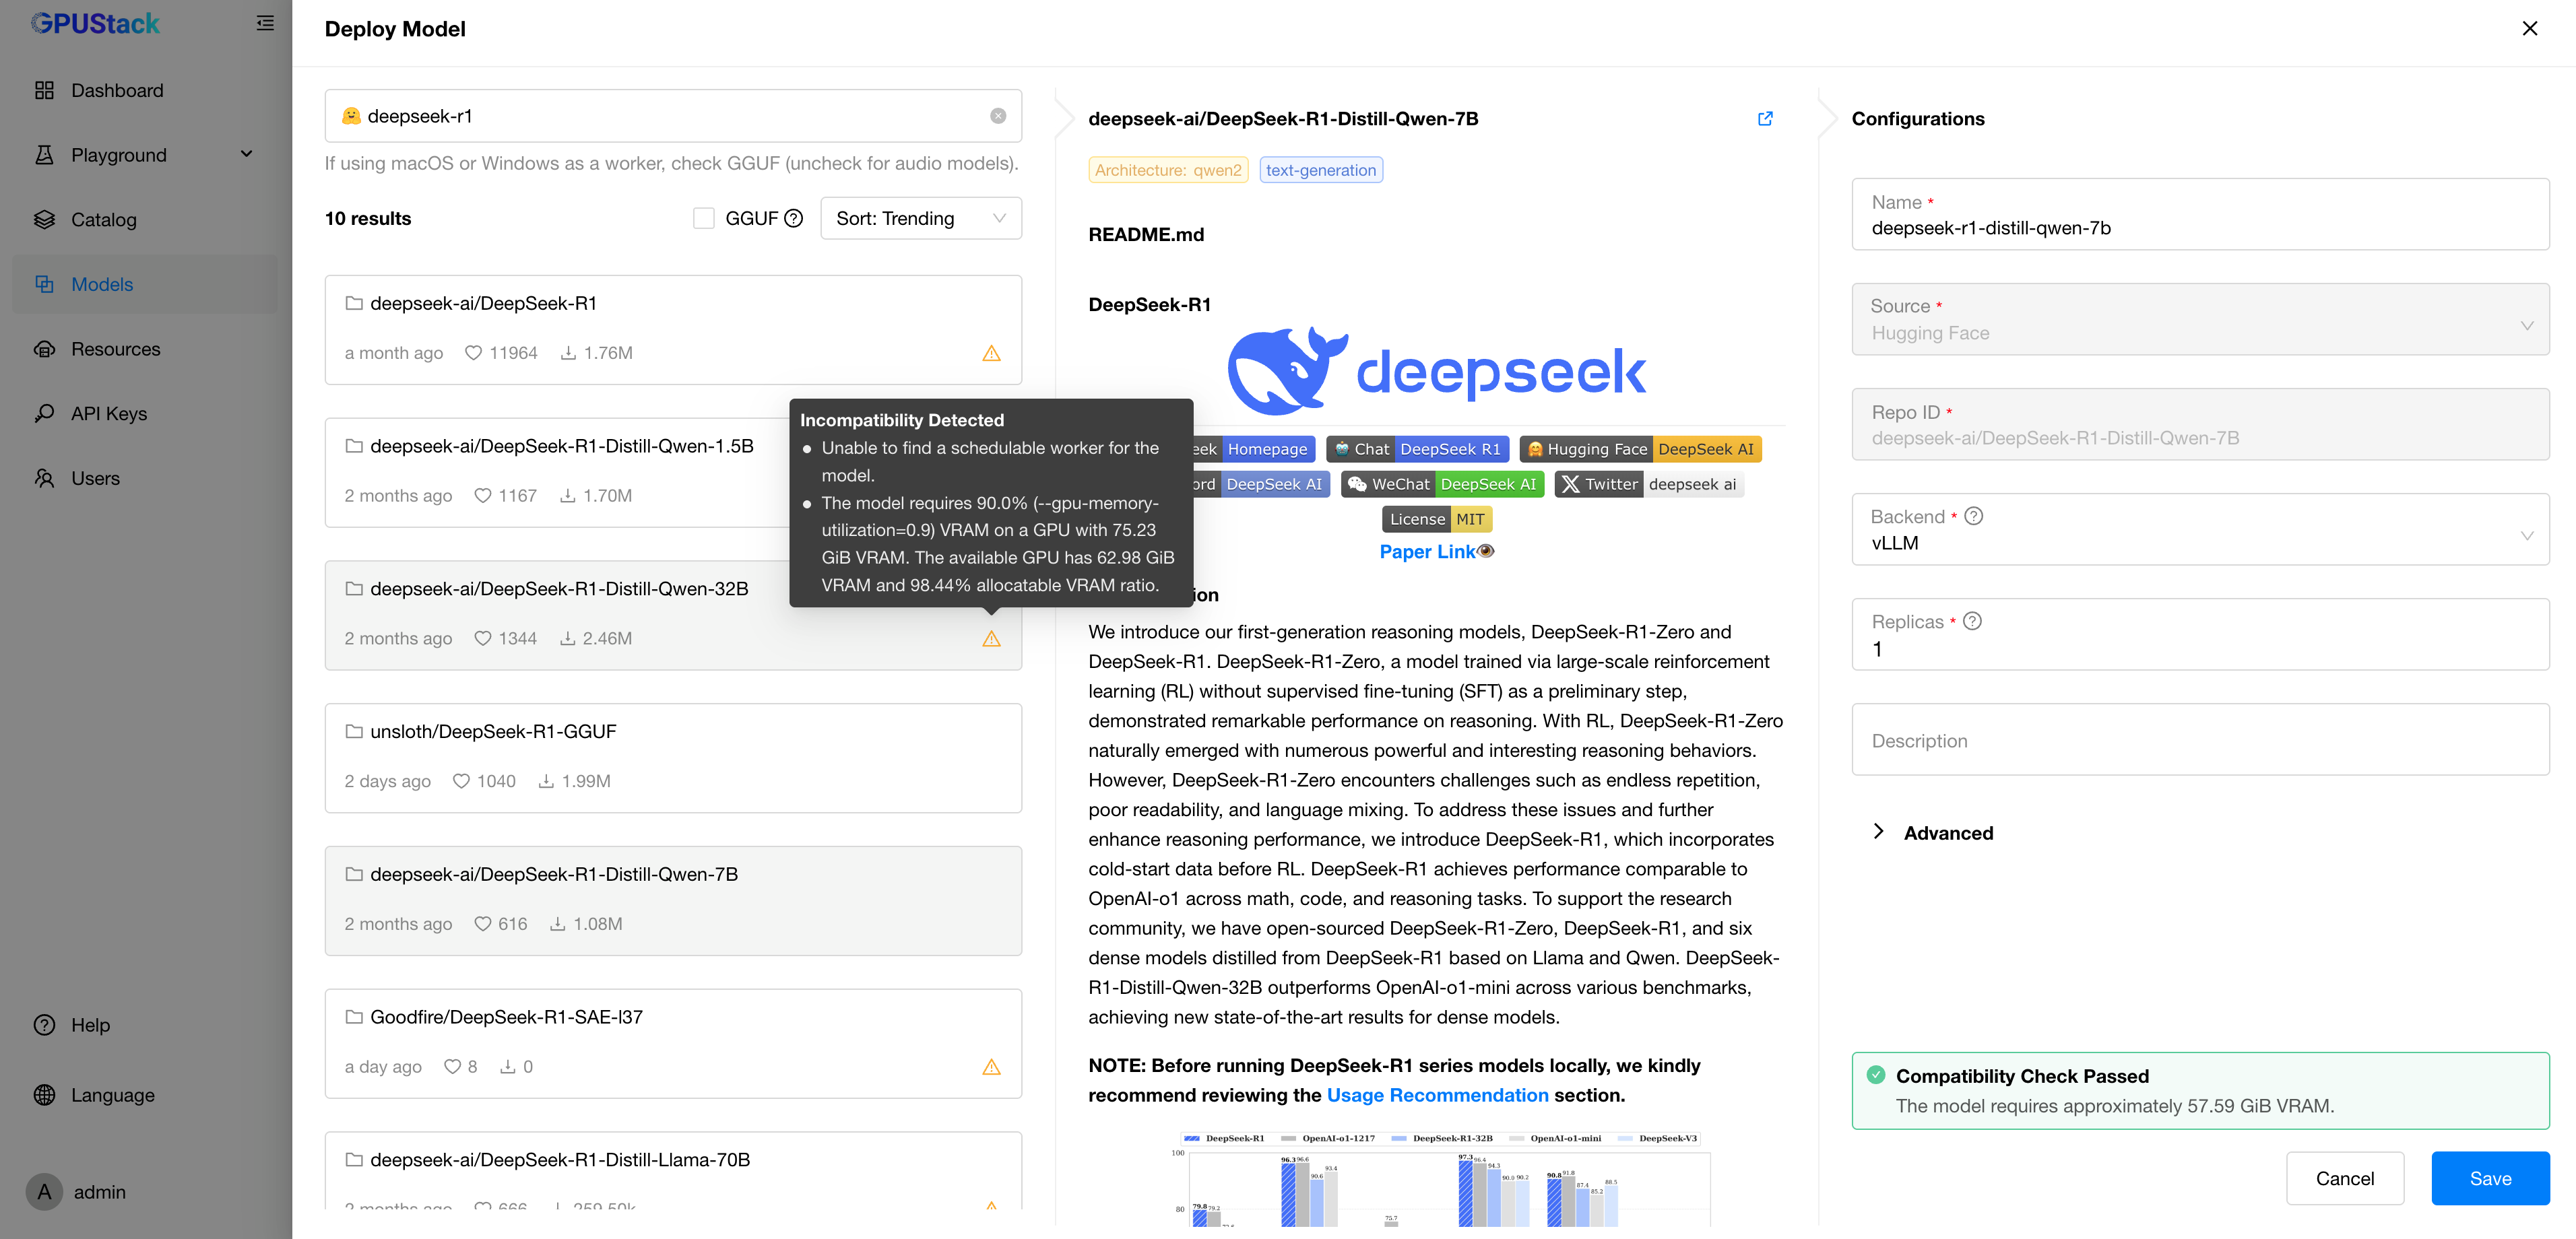The height and width of the screenshot is (1239, 2576).
Task: Click the Users people icon
Action: [x=44, y=478]
